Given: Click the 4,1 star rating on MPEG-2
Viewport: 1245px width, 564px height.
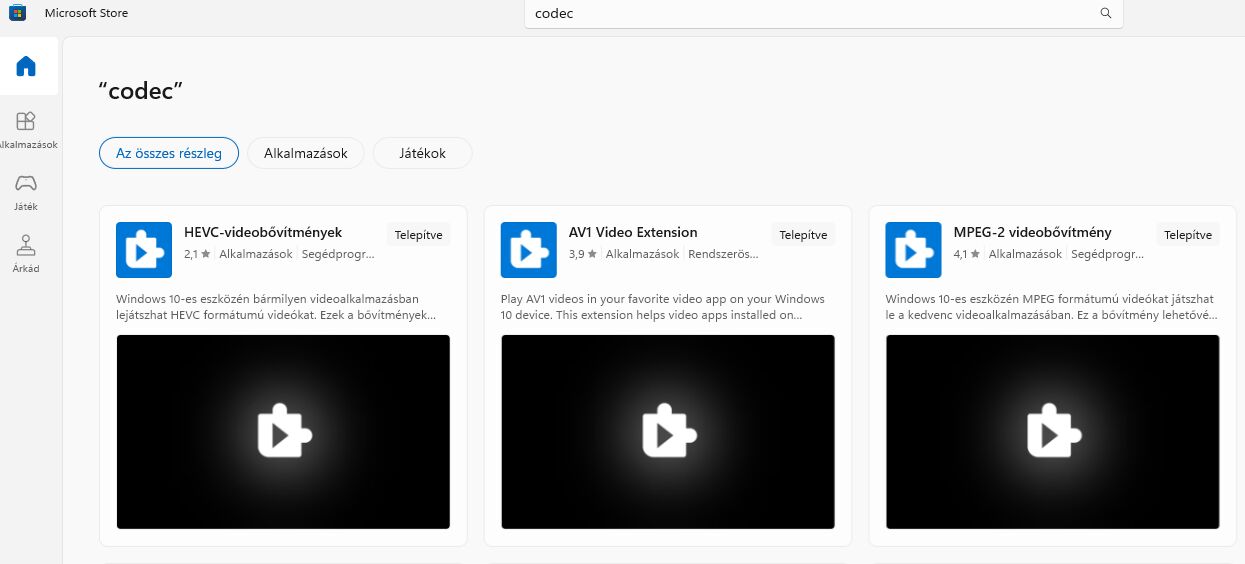Looking at the screenshot, I should coord(967,254).
